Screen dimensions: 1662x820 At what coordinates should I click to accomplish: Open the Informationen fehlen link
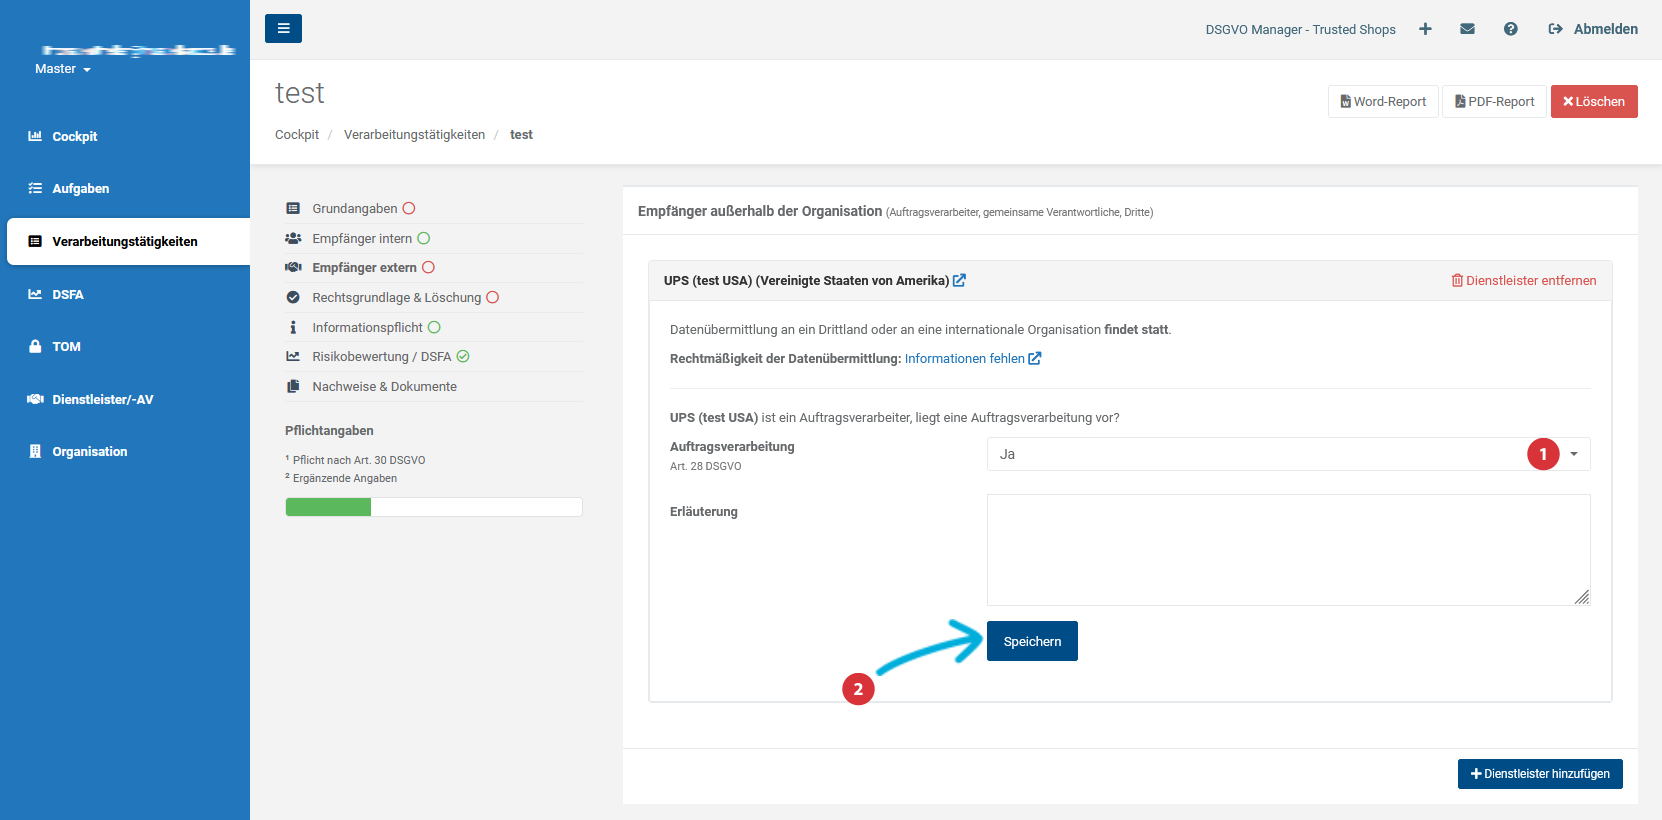[x=973, y=359]
